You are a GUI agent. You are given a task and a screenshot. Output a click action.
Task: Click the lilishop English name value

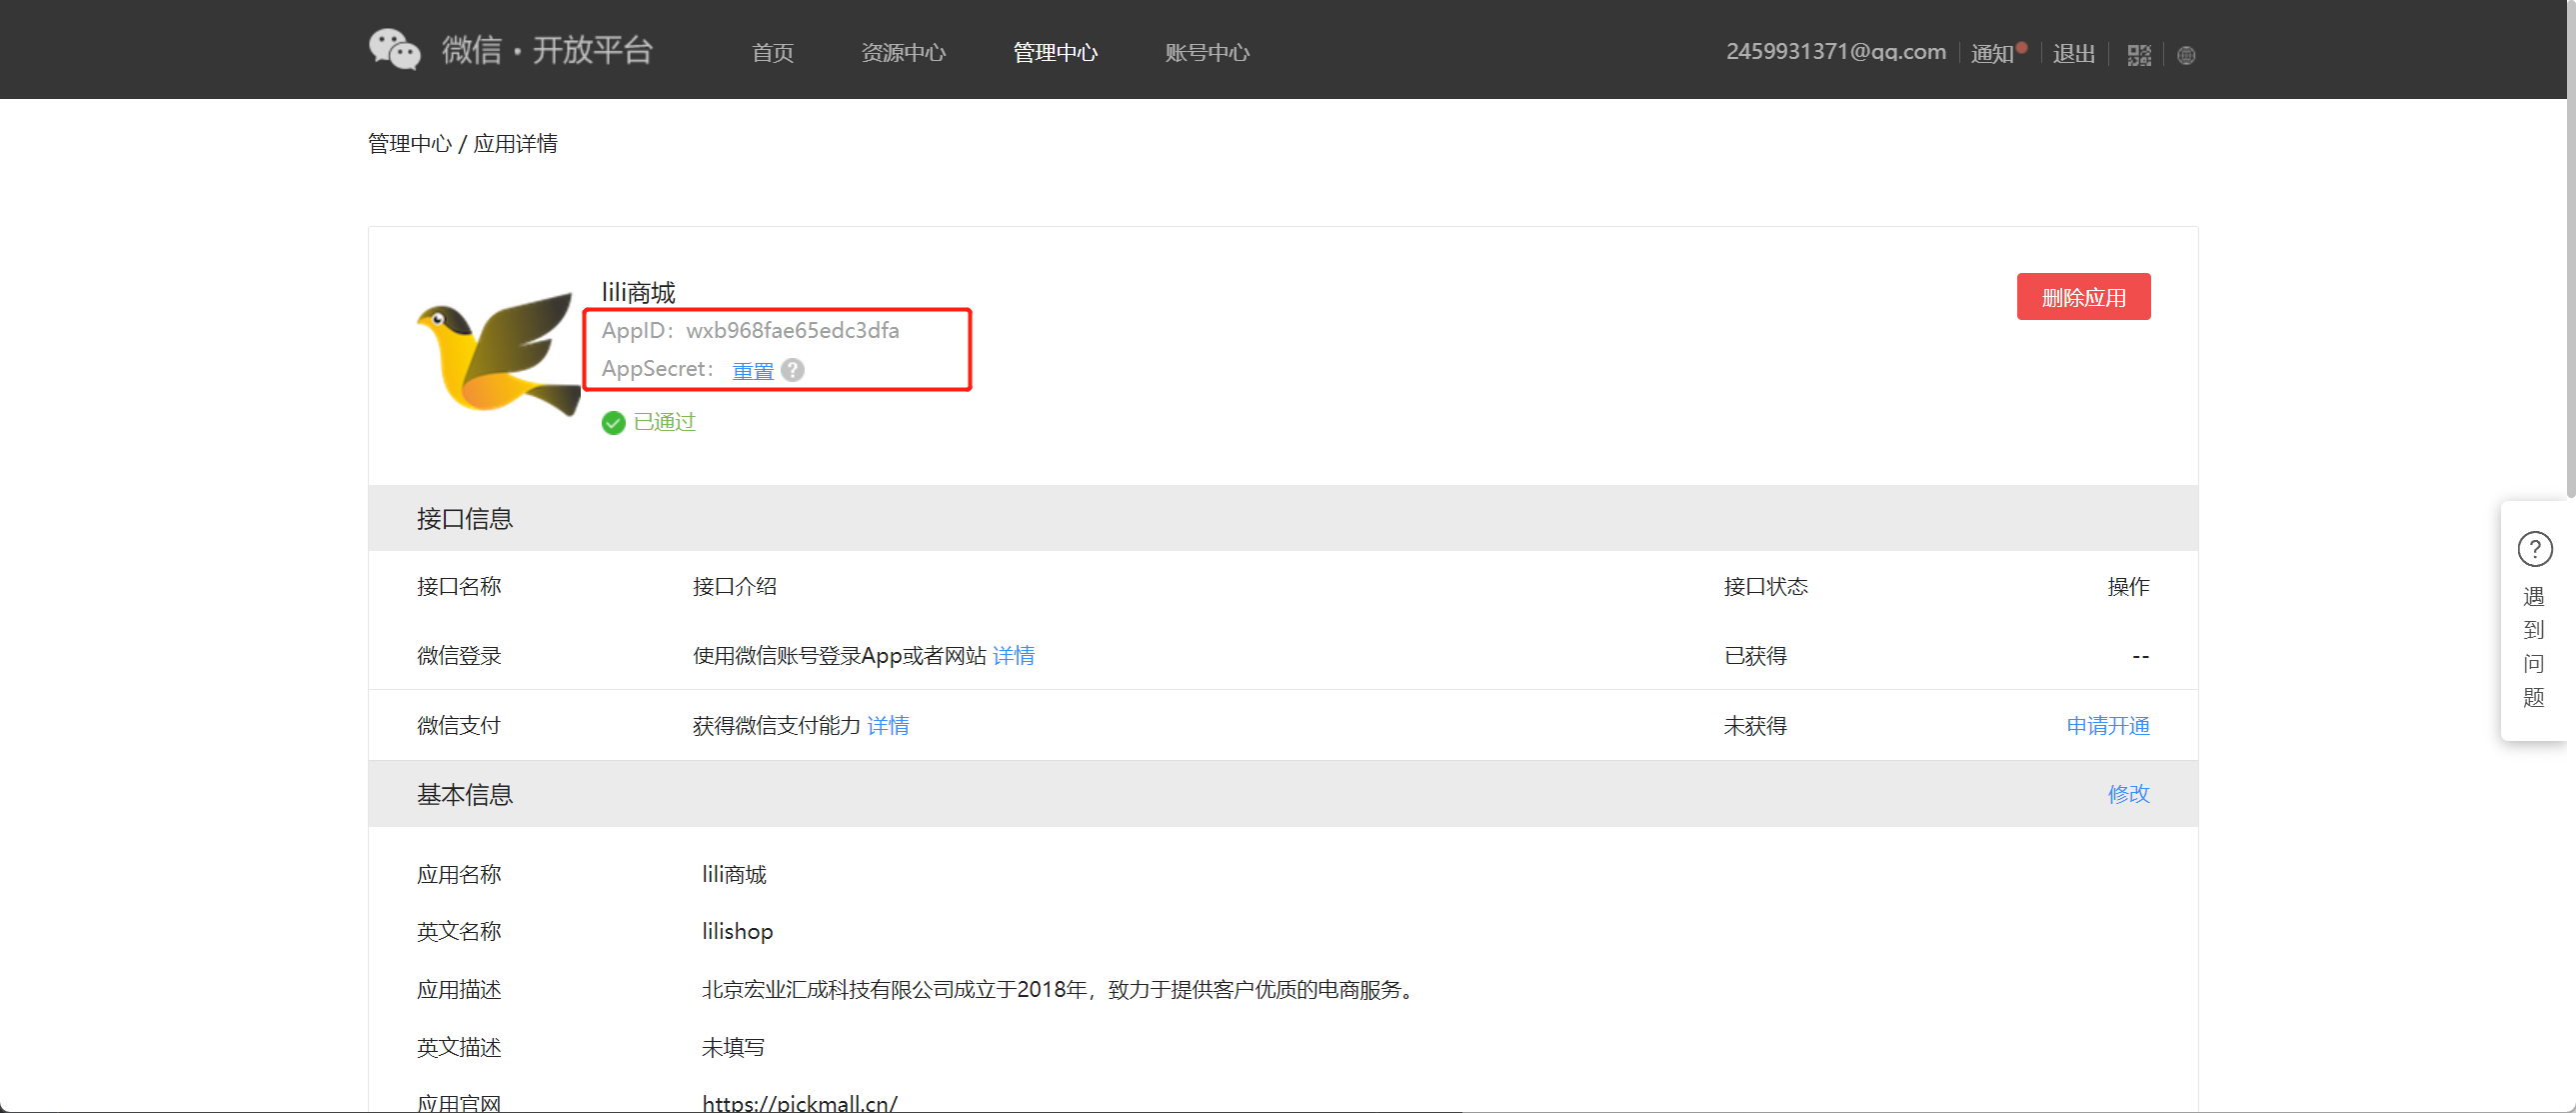(737, 932)
